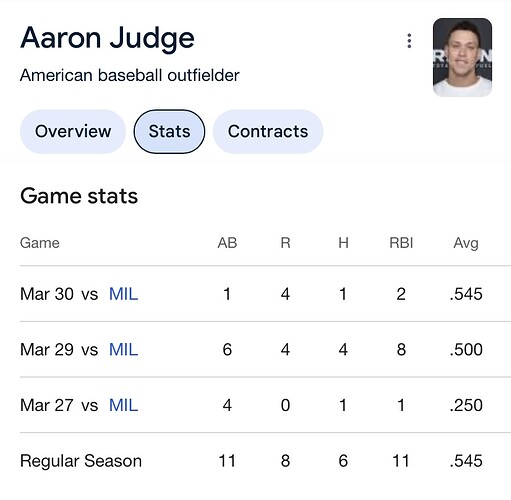Image resolution: width=511 pixels, height=500 pixels.
Task: Open the three-dot more options menu
Action: click(x=409, y=41)
